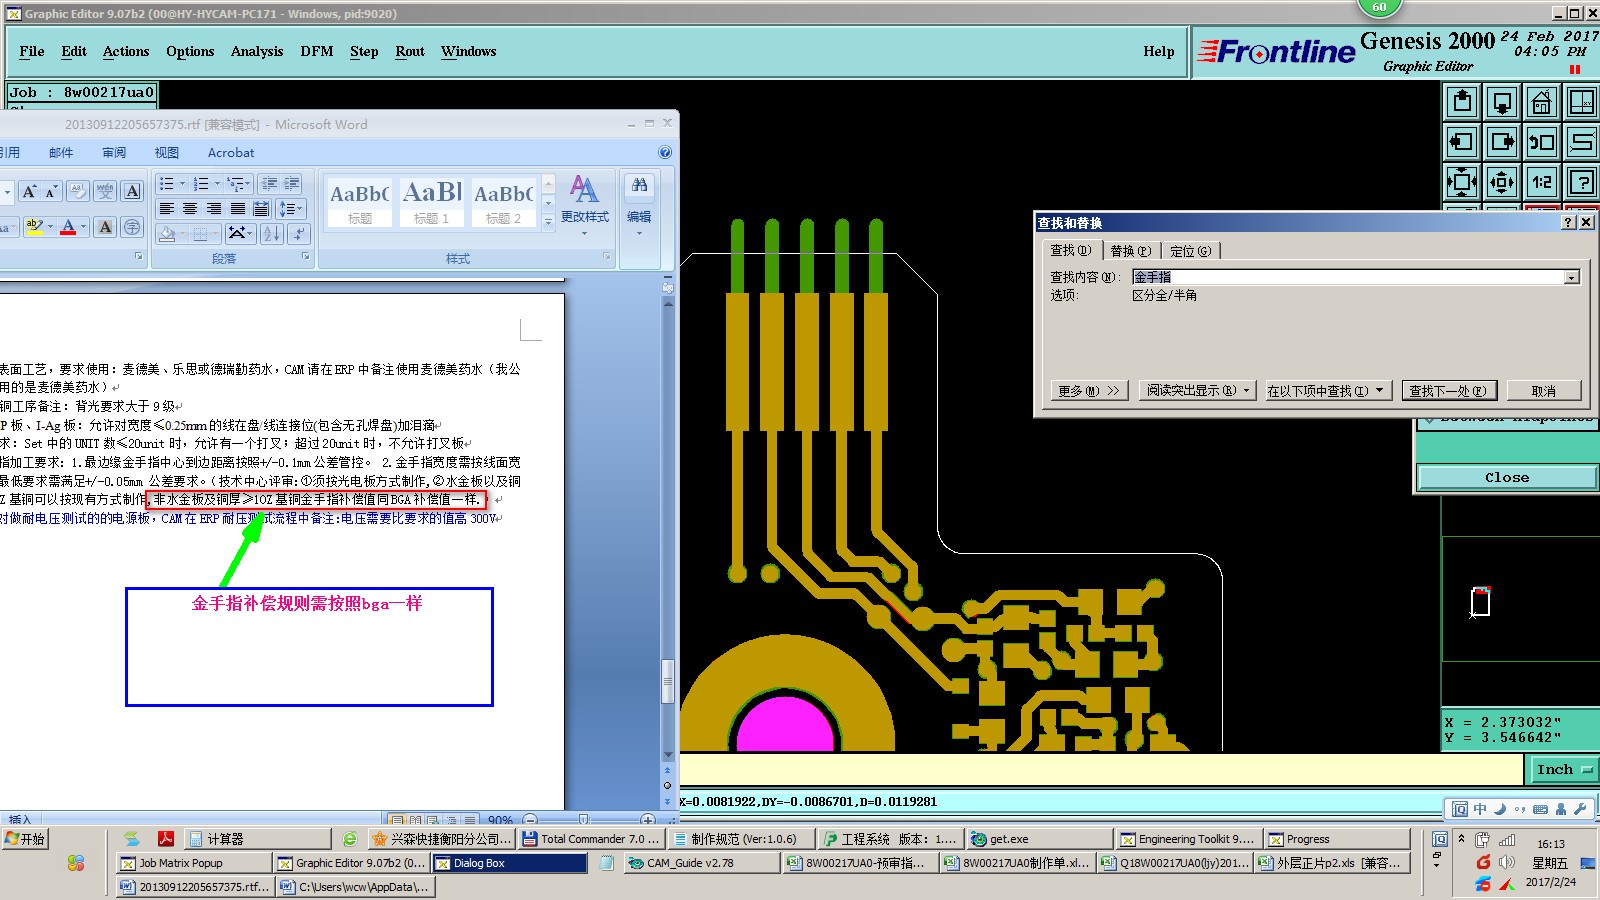Click the S-shaped snake icon in Genesis
This screenshot has width=1600, height=900.
1582,142
